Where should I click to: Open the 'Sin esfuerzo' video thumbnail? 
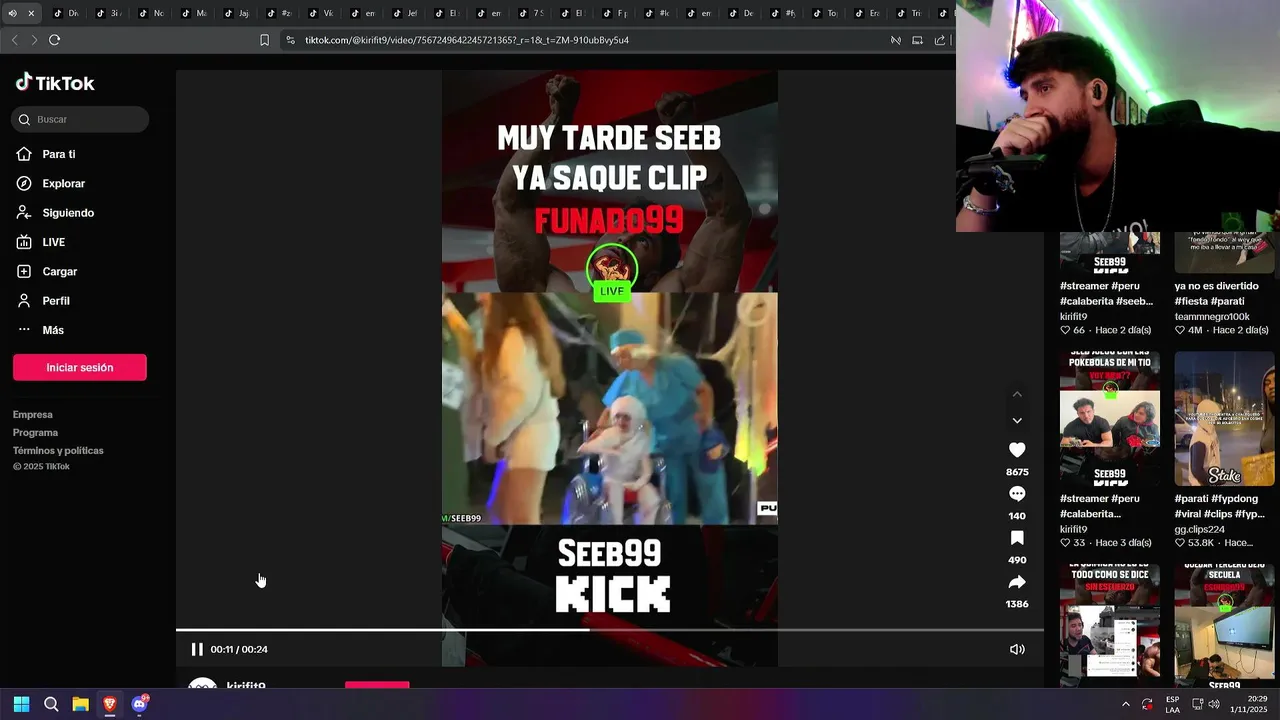1110,626
